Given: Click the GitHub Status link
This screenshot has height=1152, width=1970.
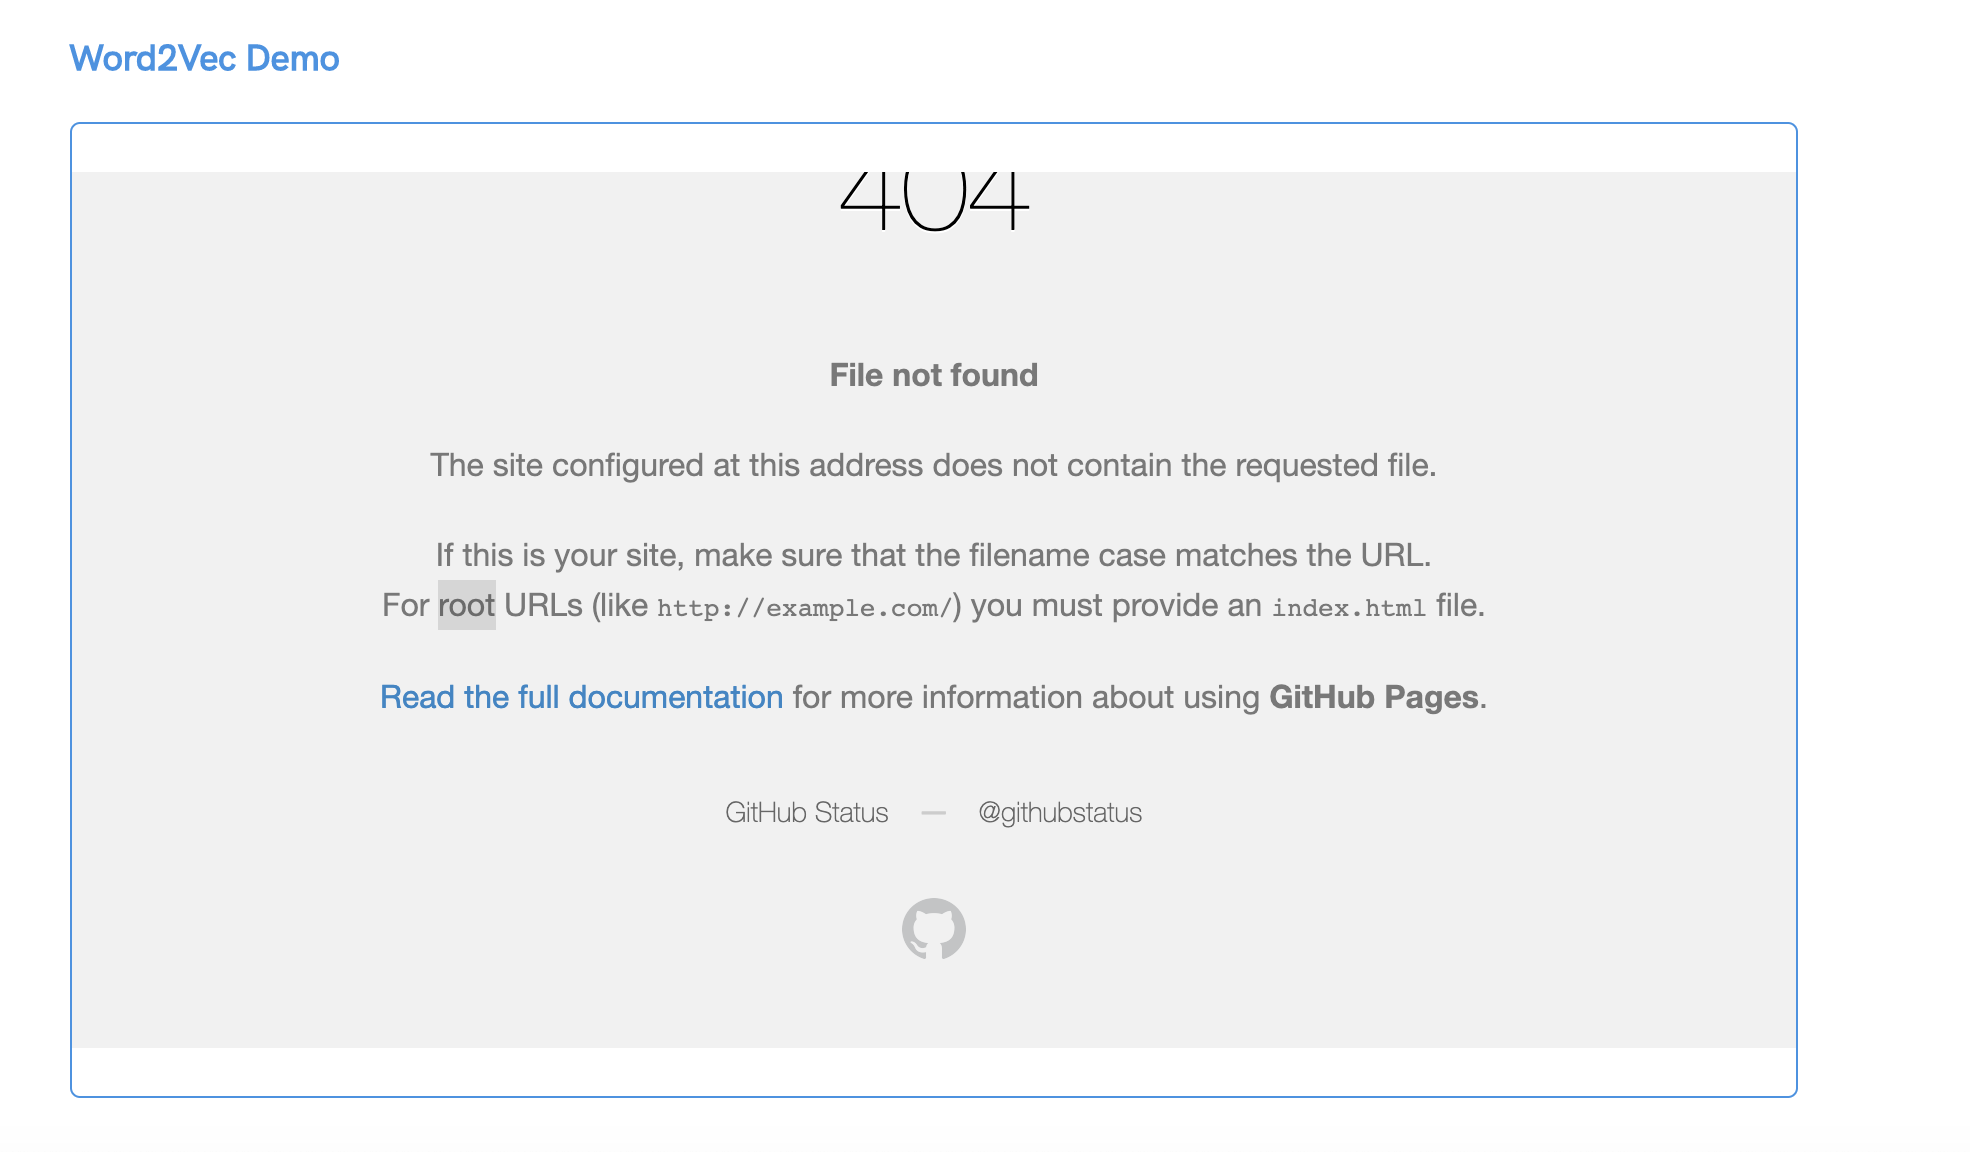Looking at the screenshot, I should [x=807, y=813].
